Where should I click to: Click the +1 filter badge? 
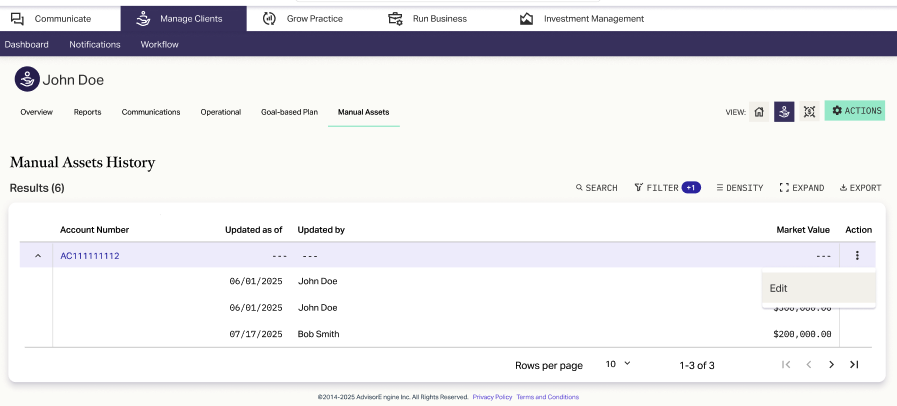(691, 188)
